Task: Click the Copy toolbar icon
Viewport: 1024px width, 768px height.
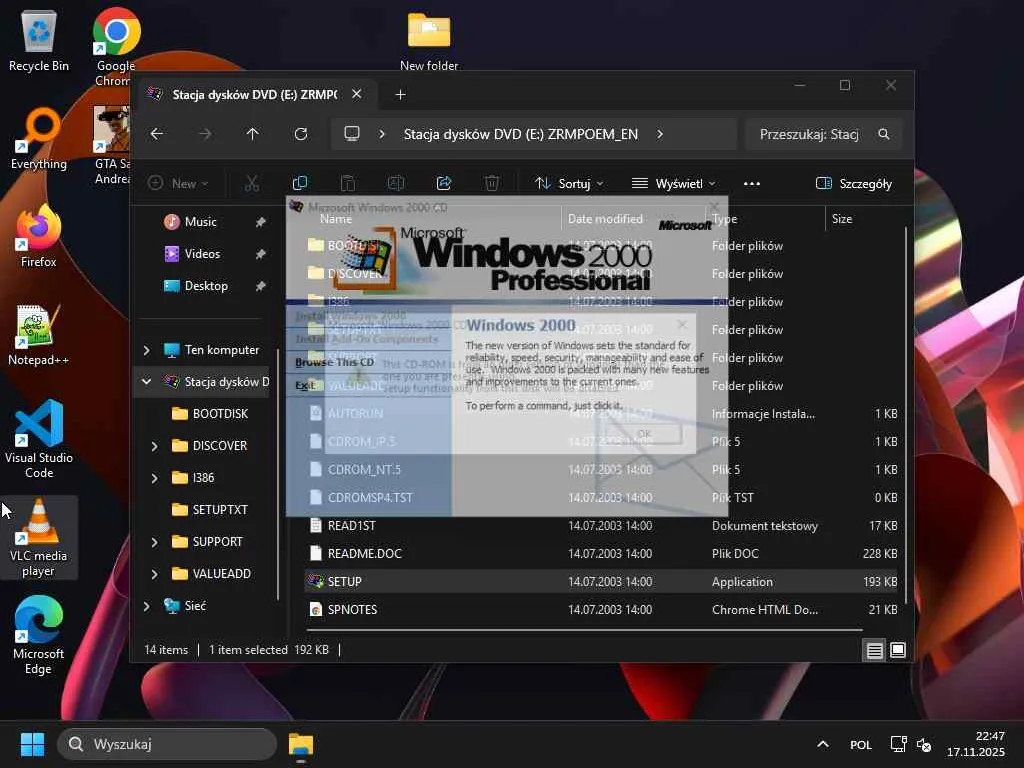Action: point(300,184)
